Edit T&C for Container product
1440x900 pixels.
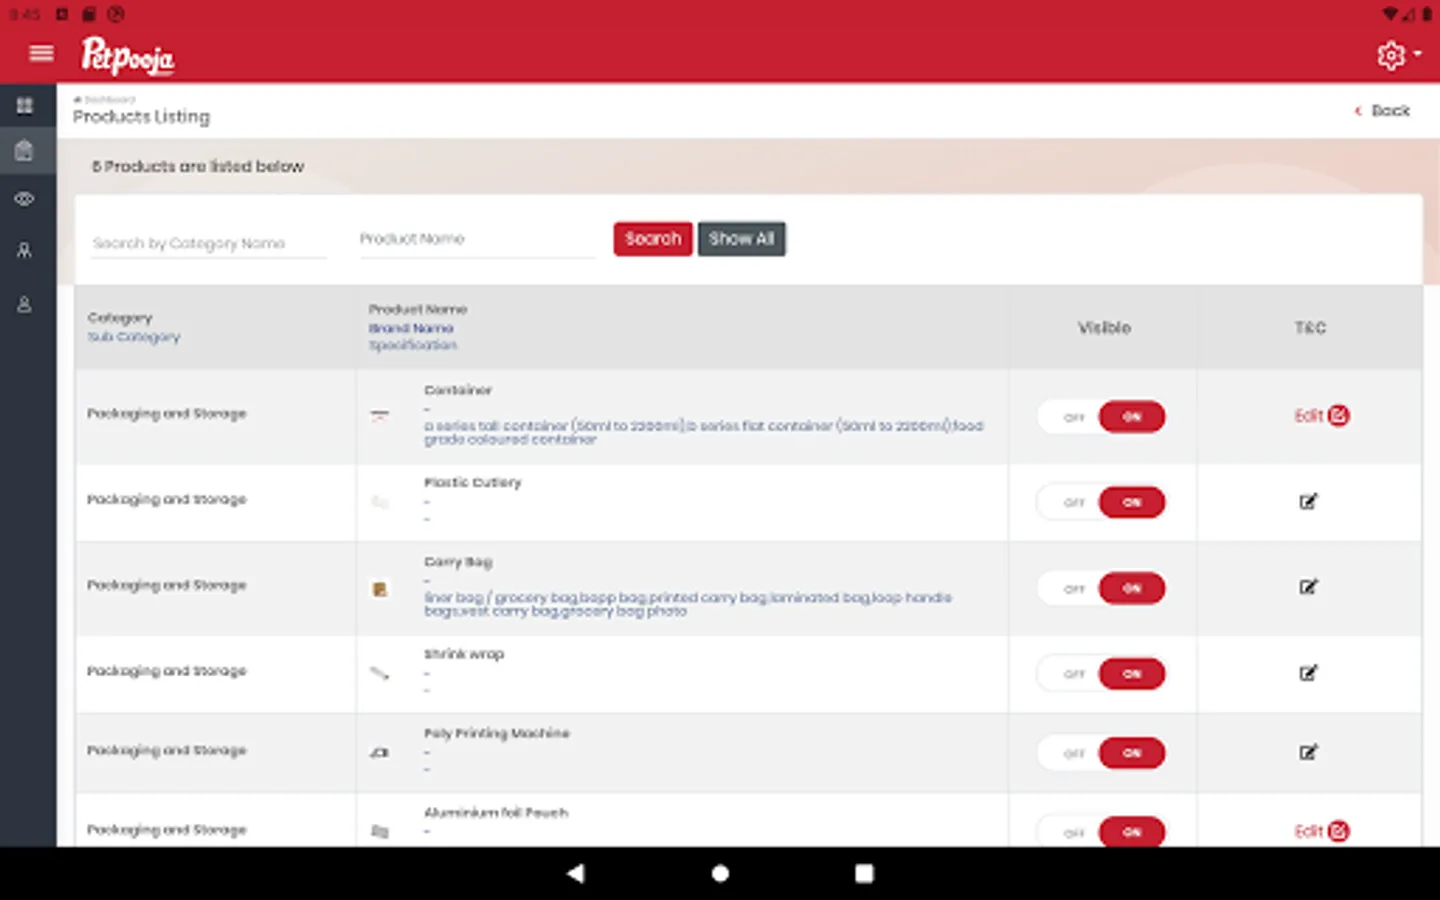(1321, 415)
